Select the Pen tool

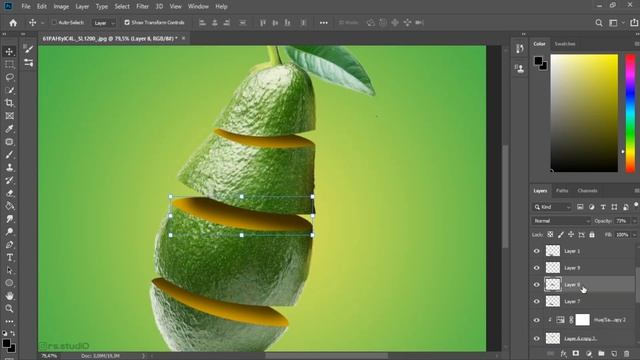(x=9, y=244)
